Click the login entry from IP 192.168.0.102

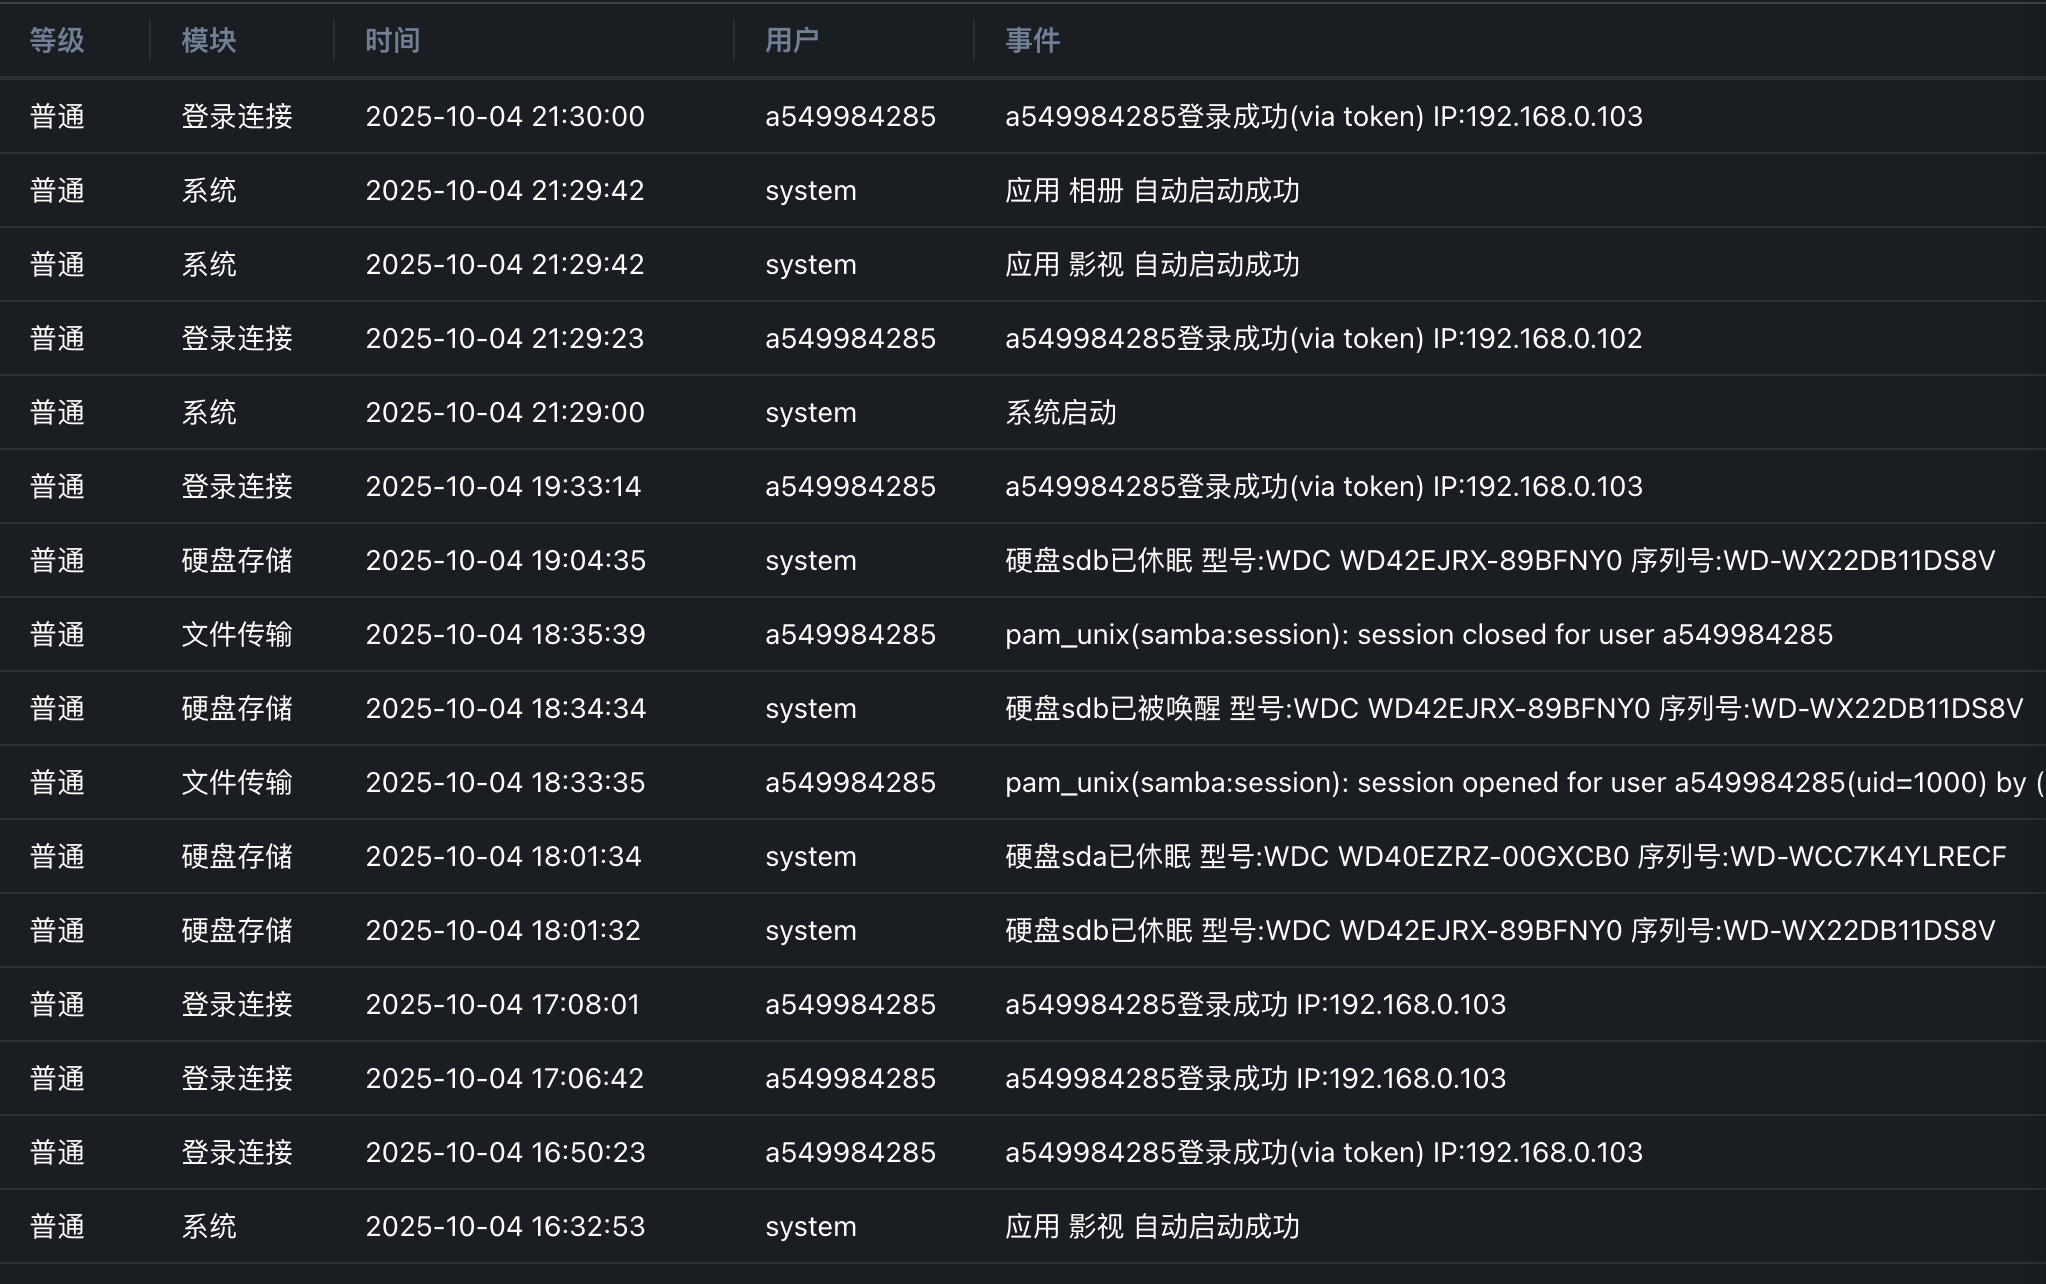pos(1322,338)
